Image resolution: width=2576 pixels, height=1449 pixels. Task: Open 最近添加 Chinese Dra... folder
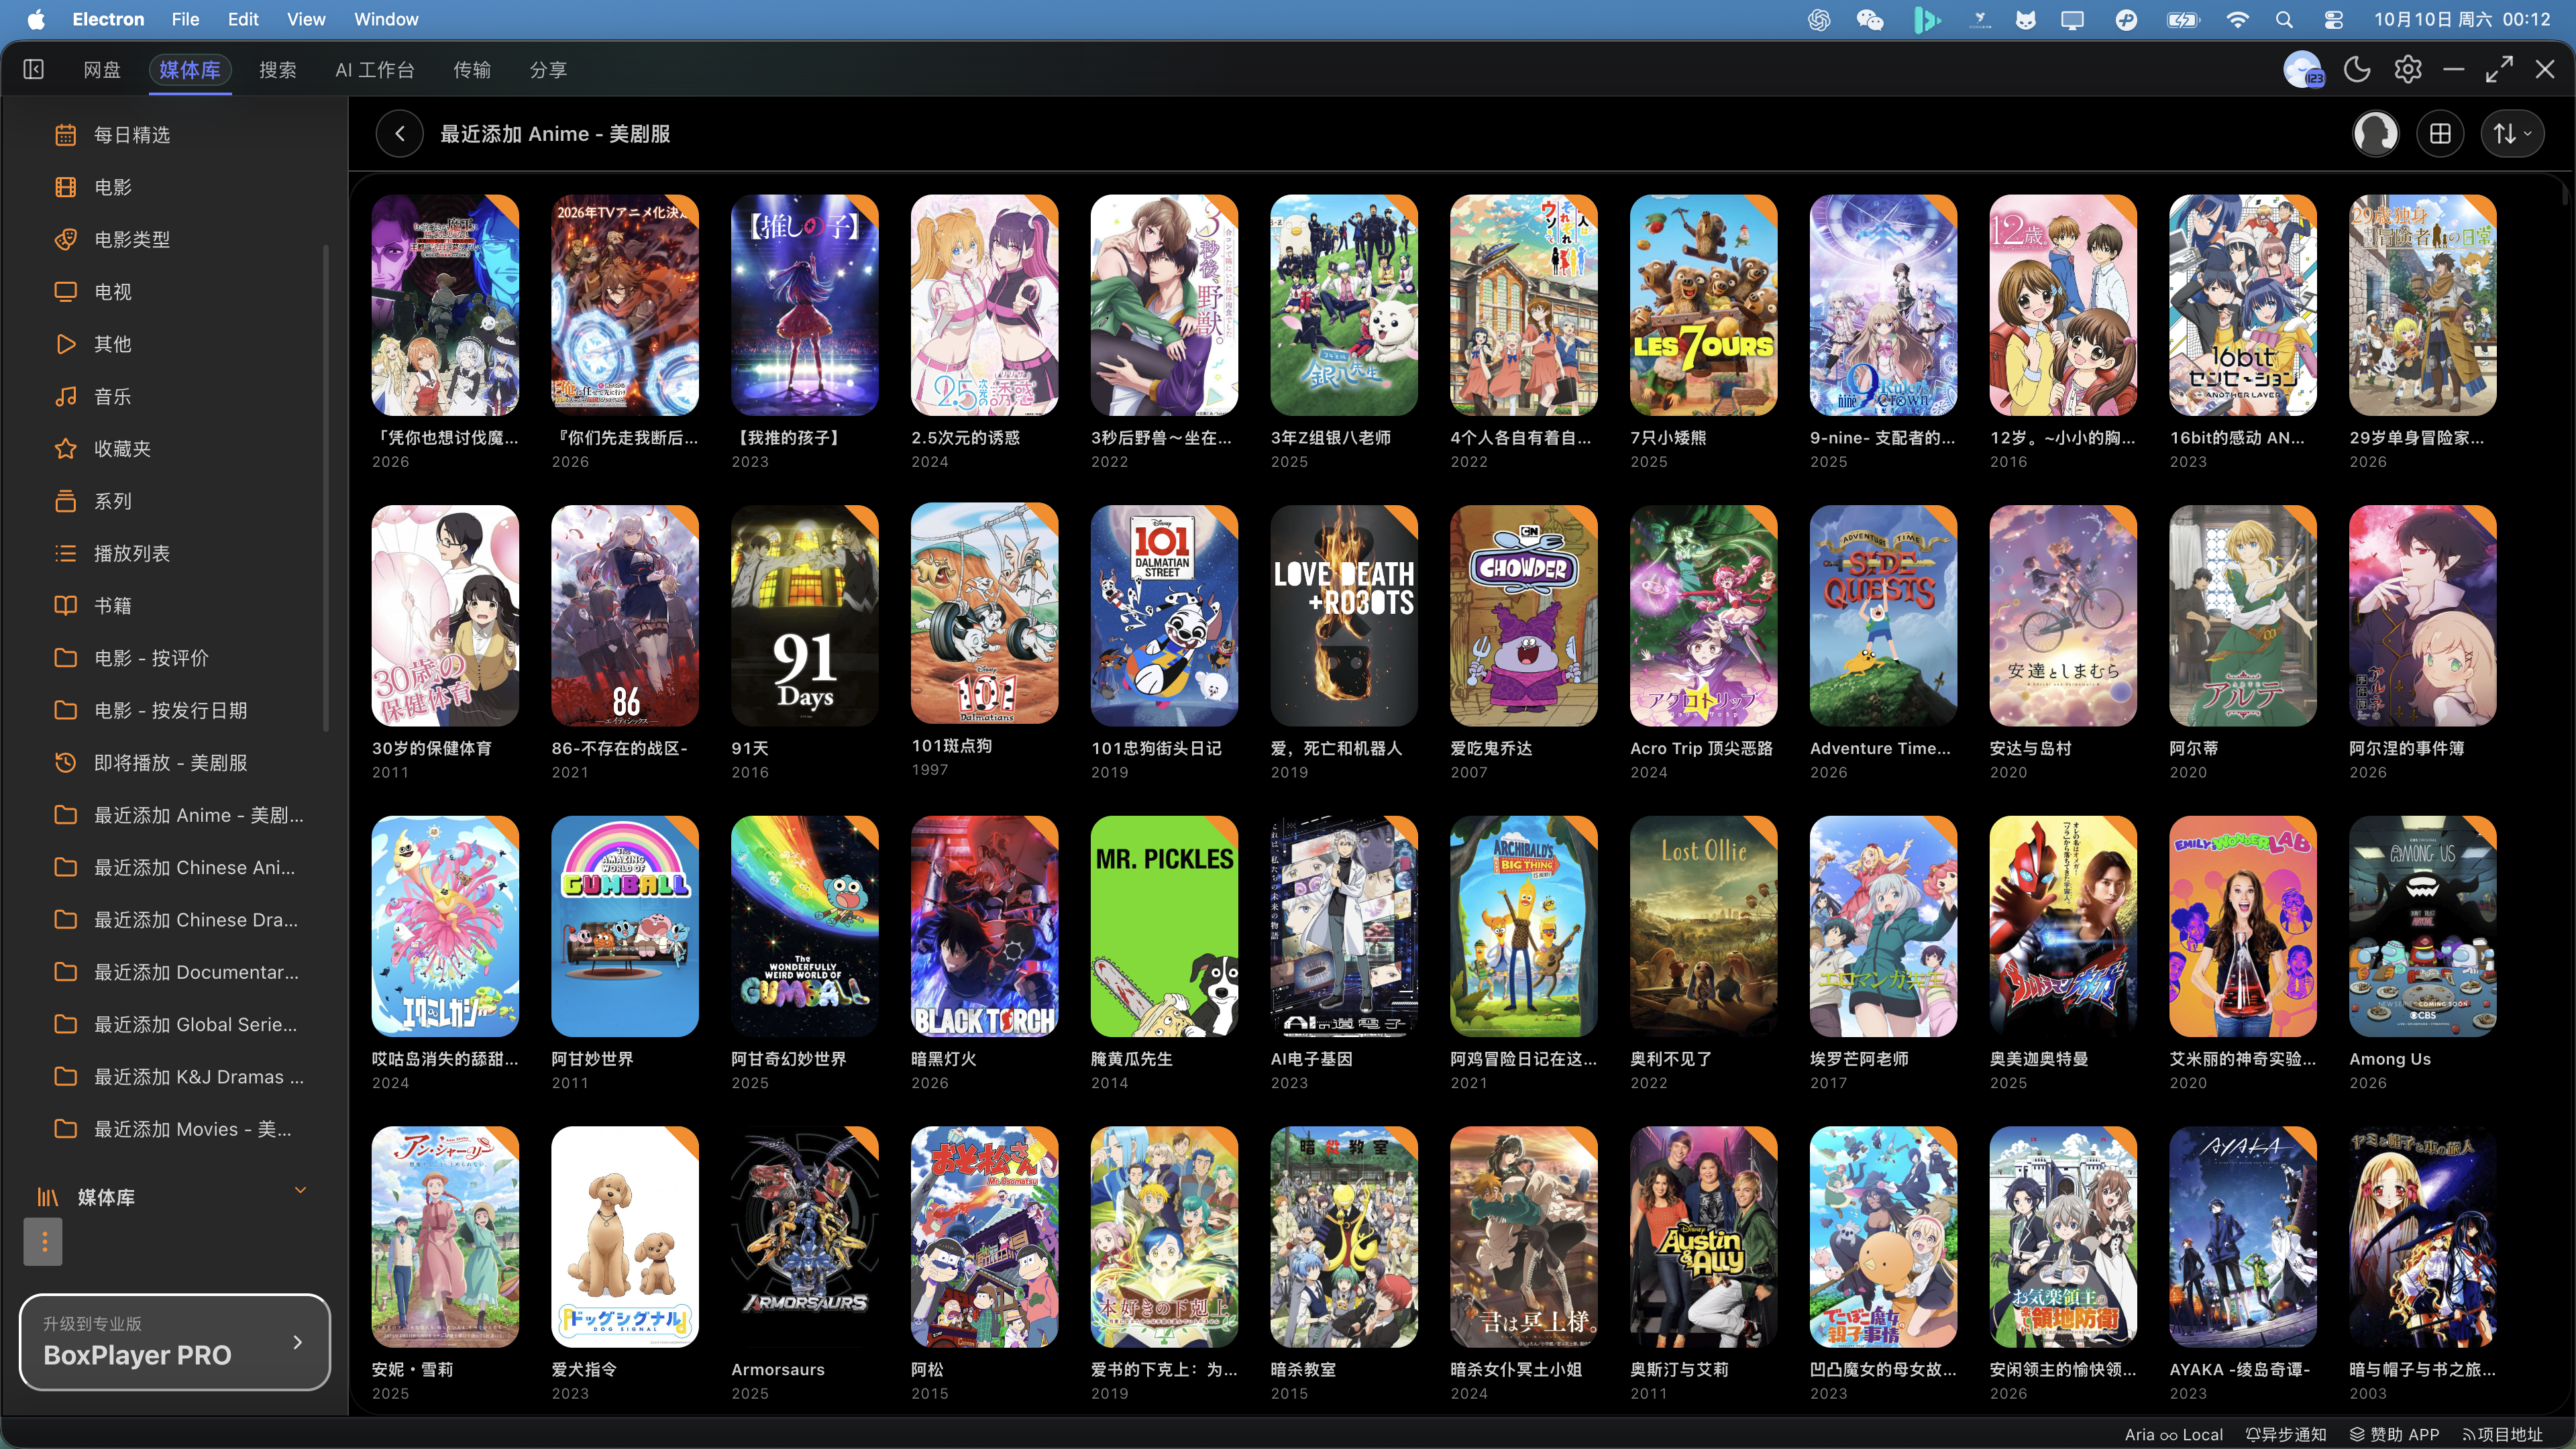point(196,920)
